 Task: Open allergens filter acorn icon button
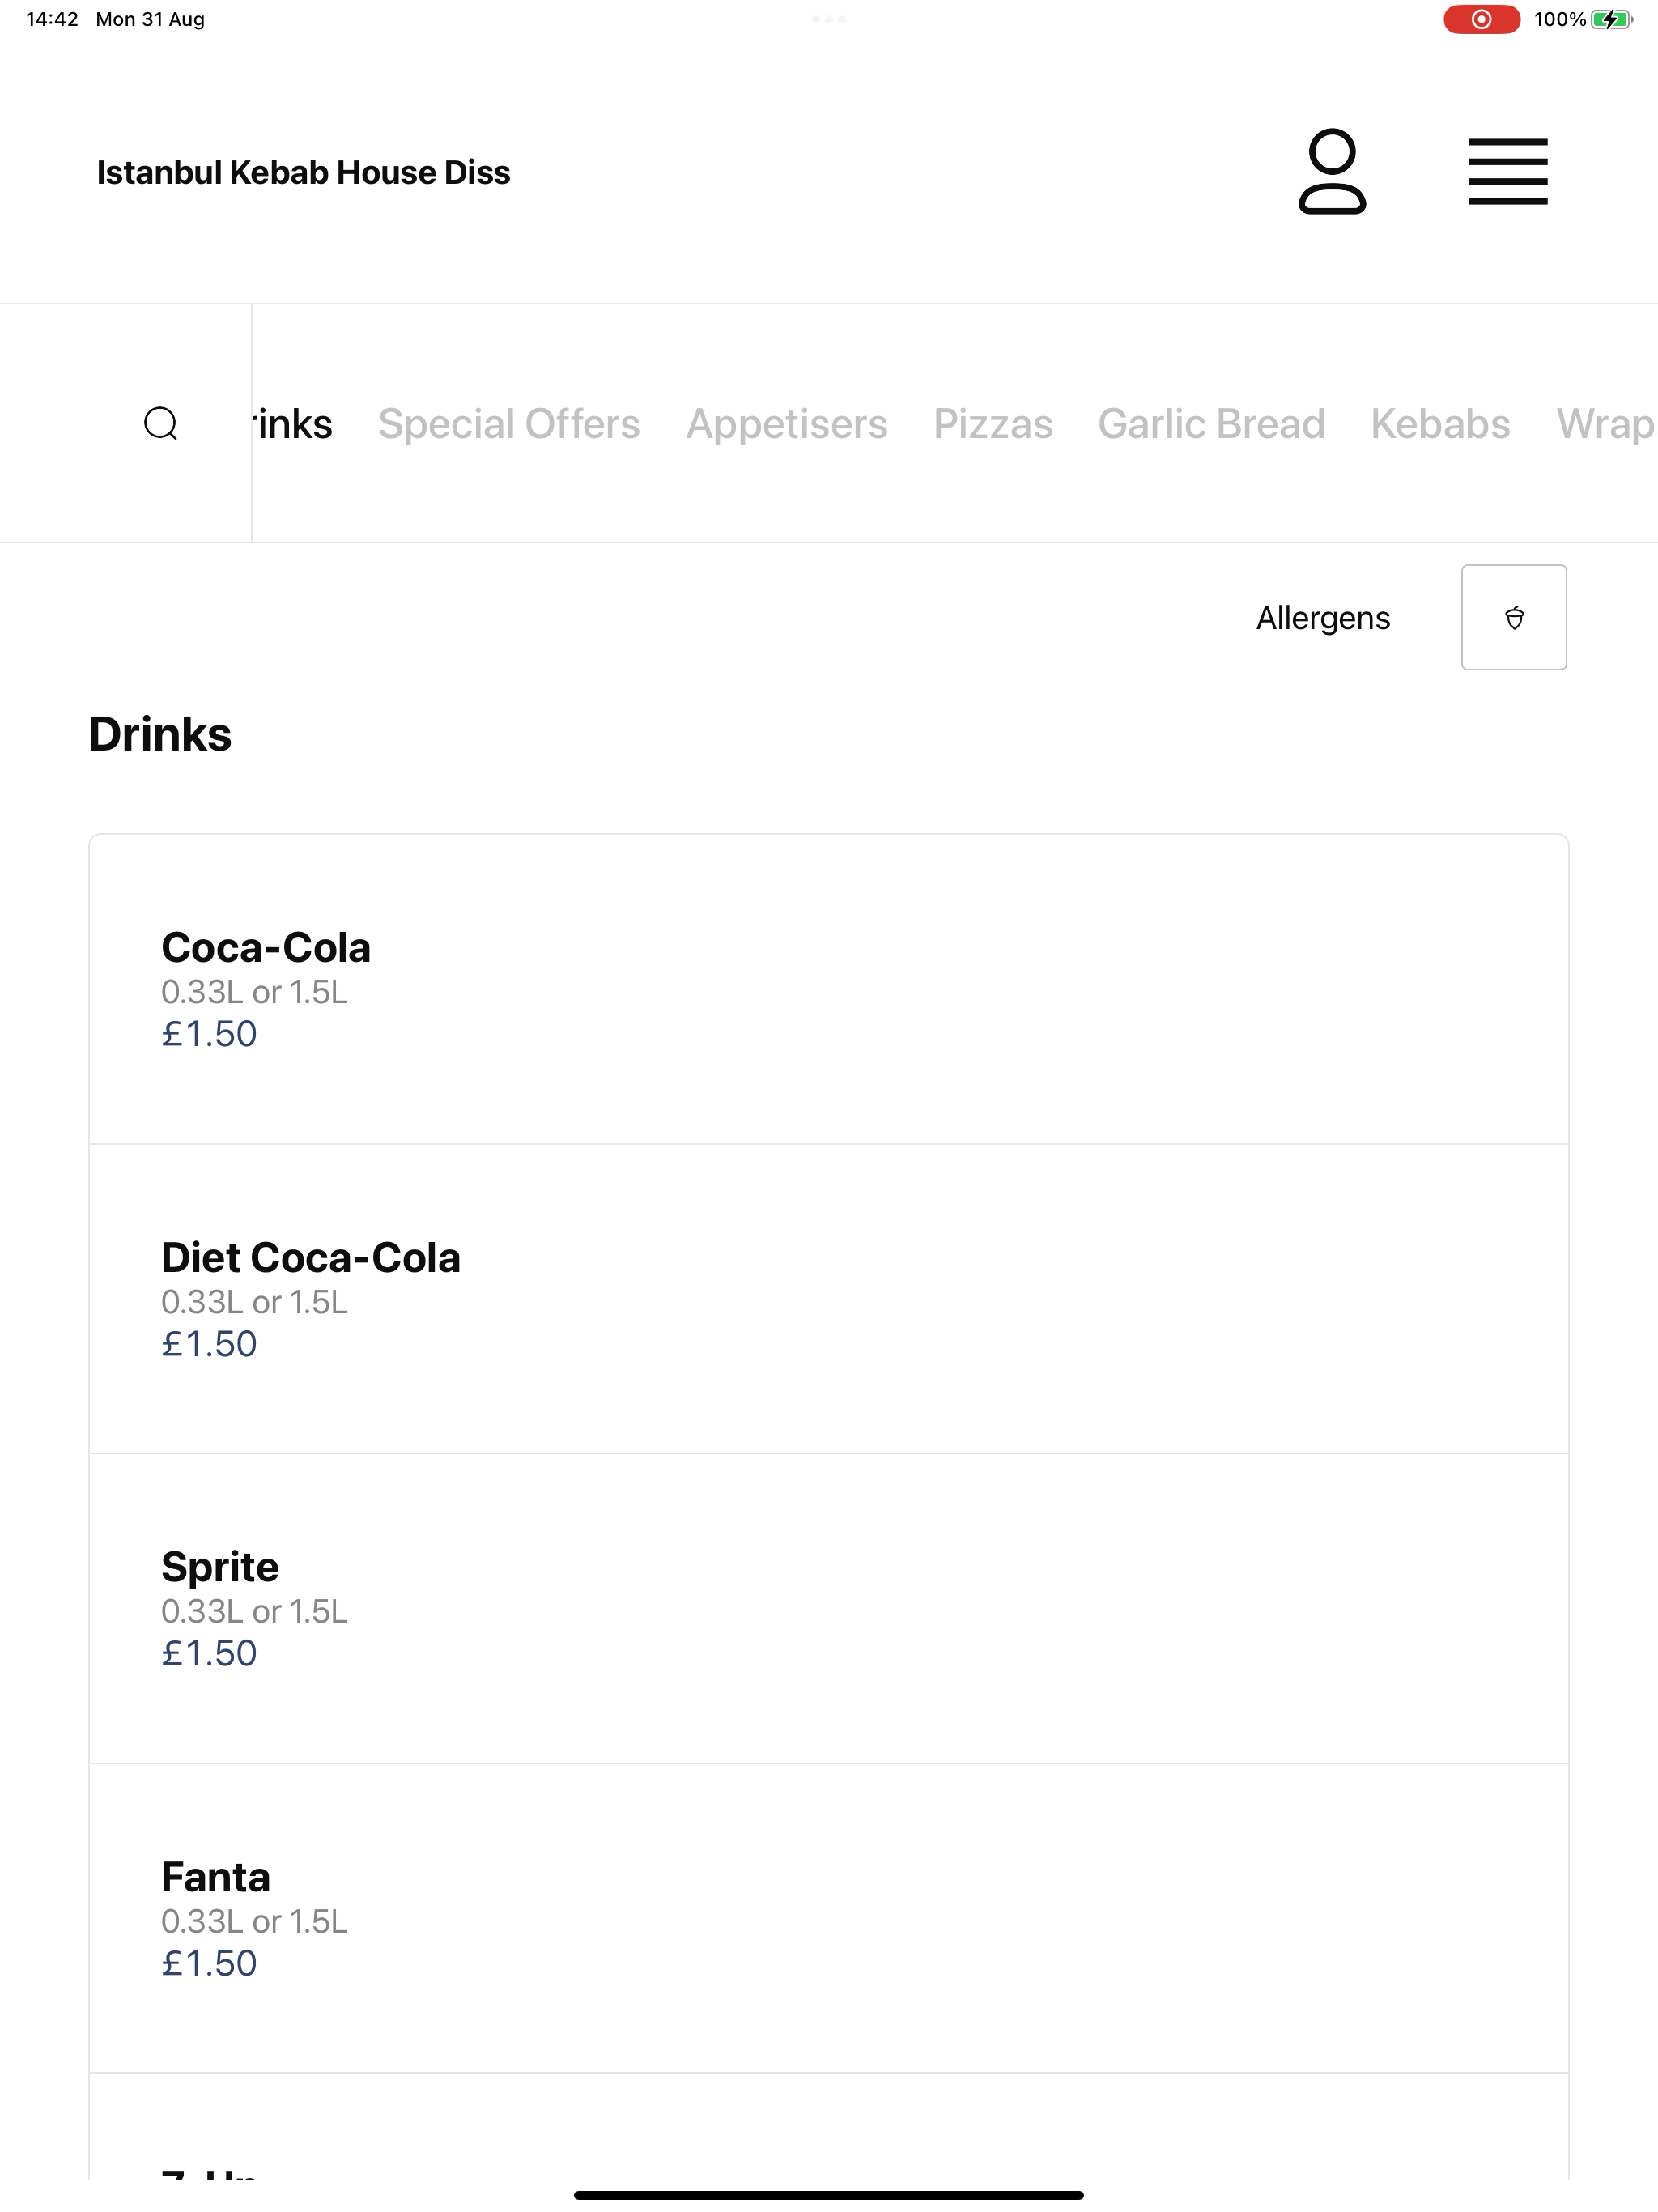click(1513, 617)
